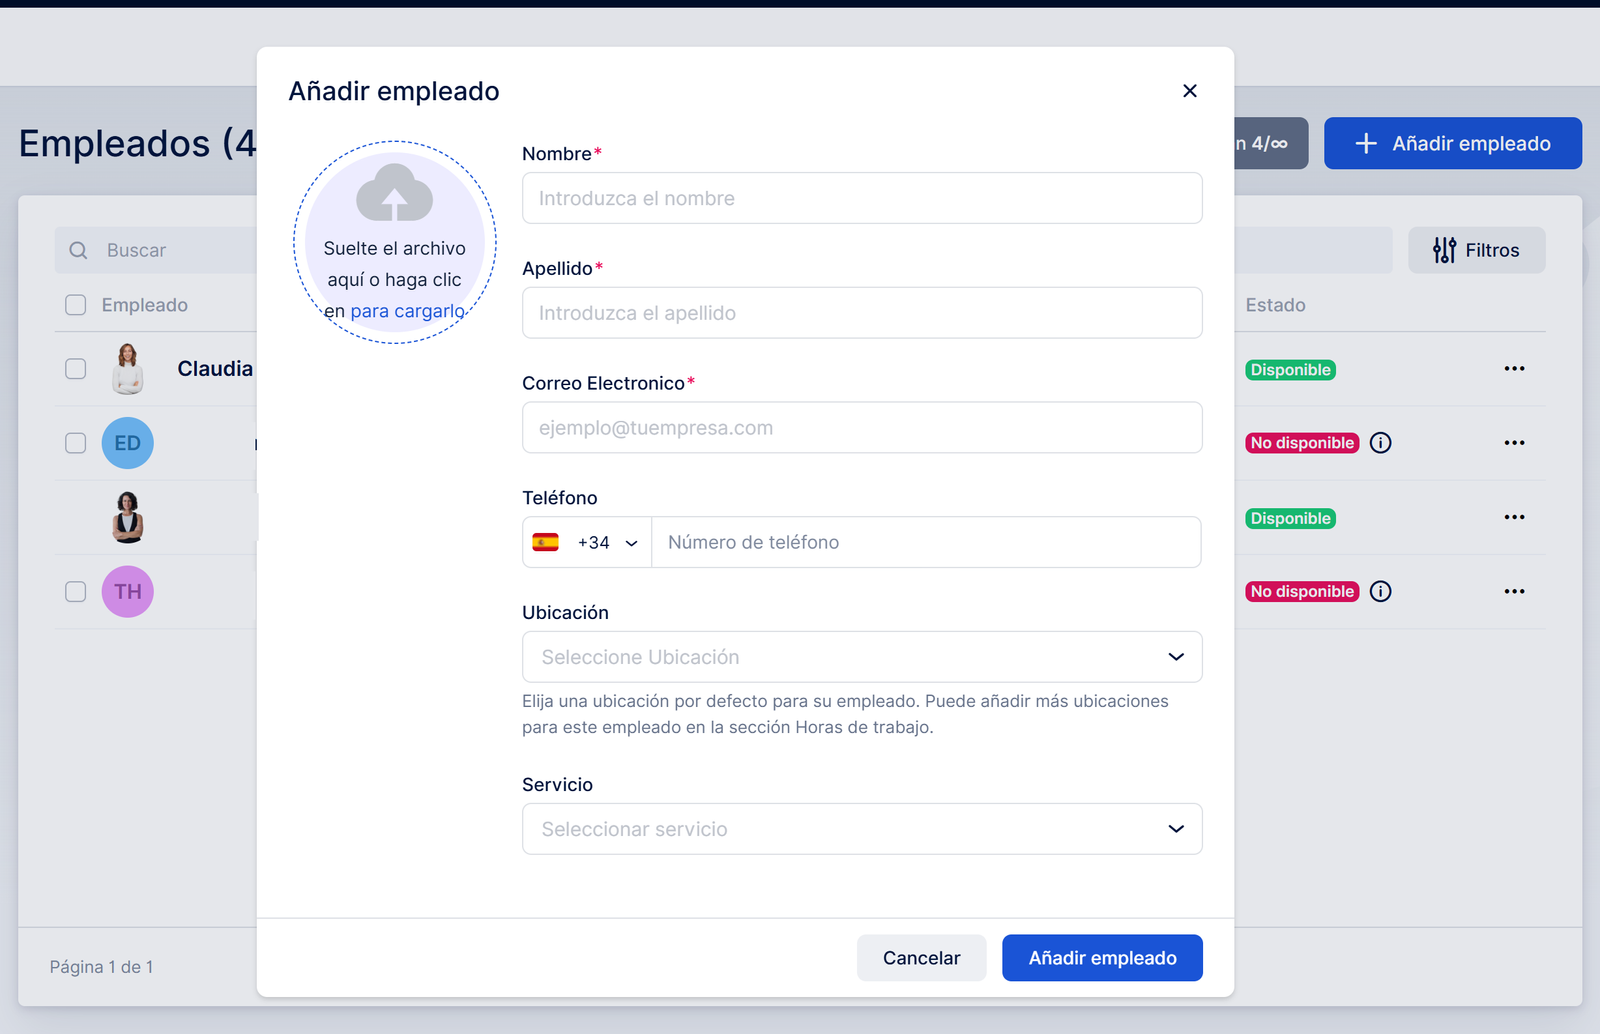Click the Correo Electronico email field
Image resolution: width=1600 pixels, height=1034 pixels.
[x=861, y=428]
